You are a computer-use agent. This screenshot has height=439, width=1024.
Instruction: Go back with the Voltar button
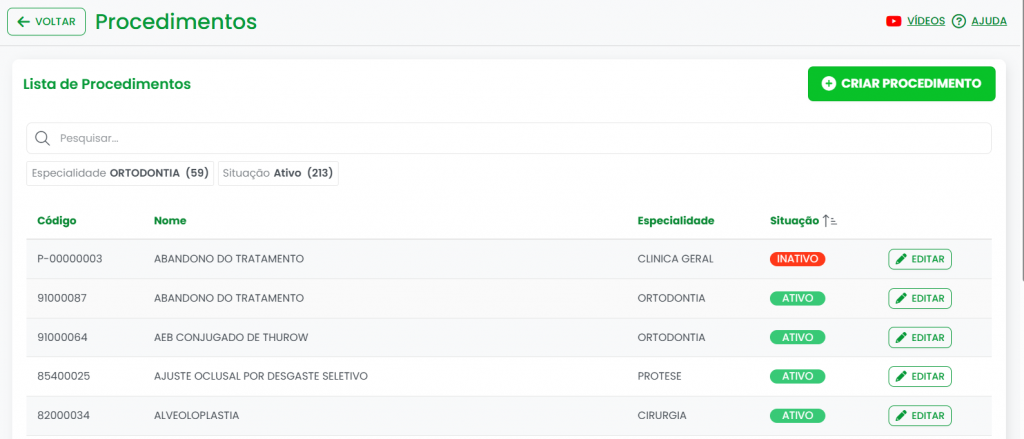click(x=46, y=21)
